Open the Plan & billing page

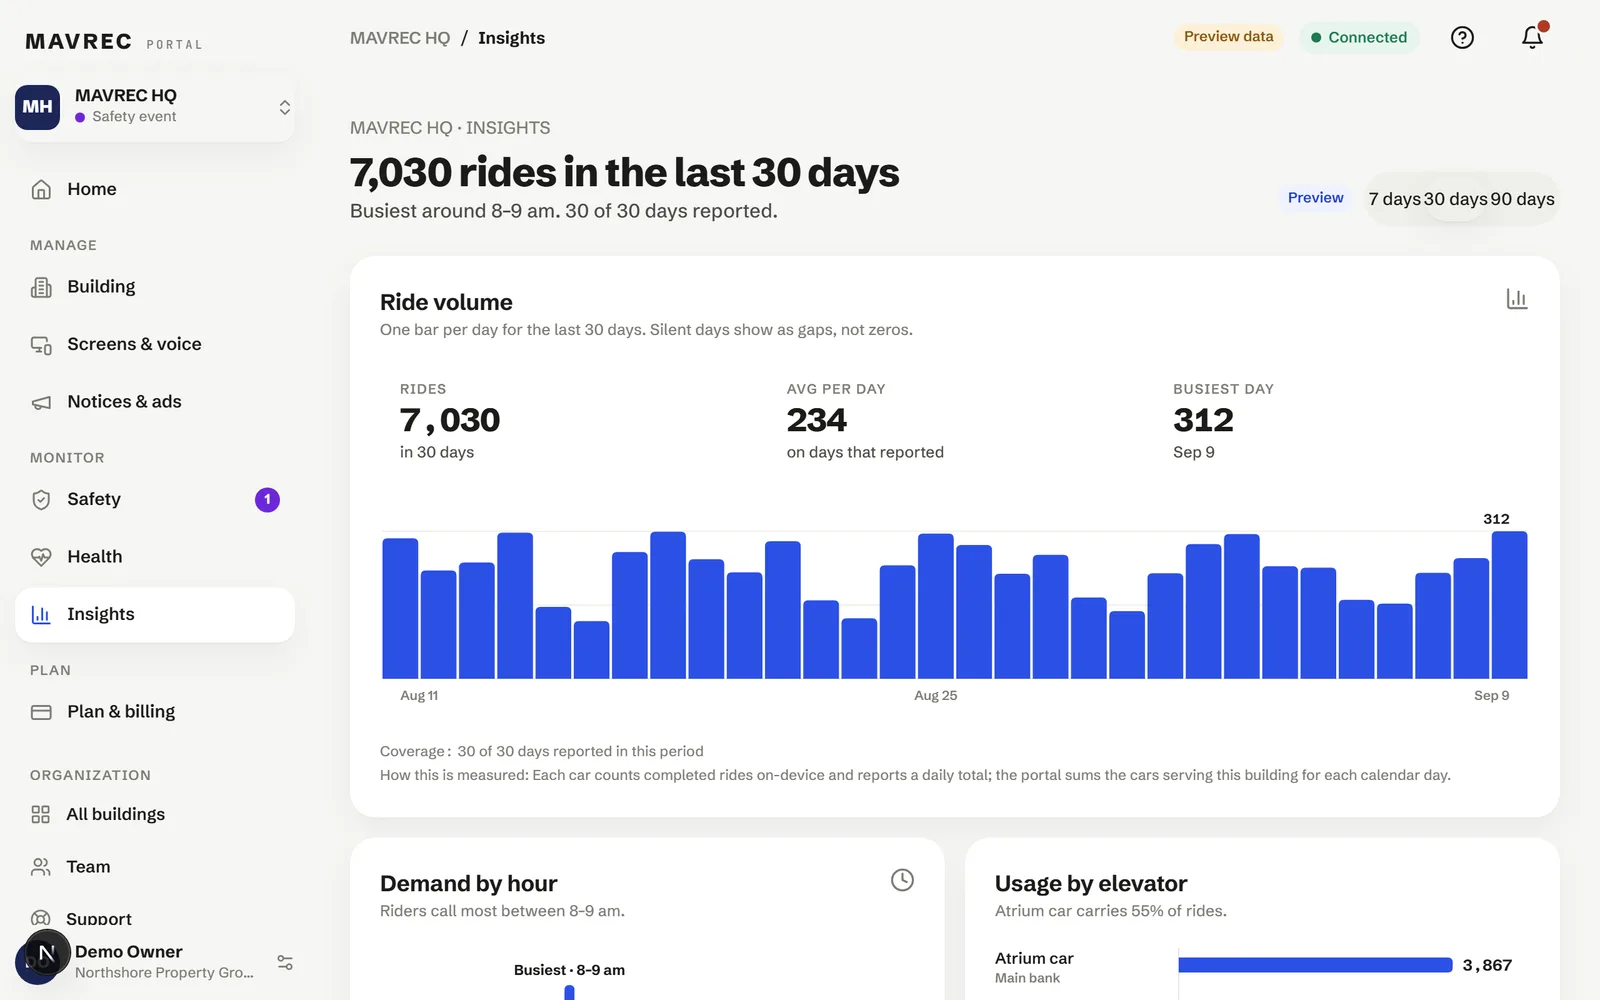pyautogui.click(x=155, y=712)
